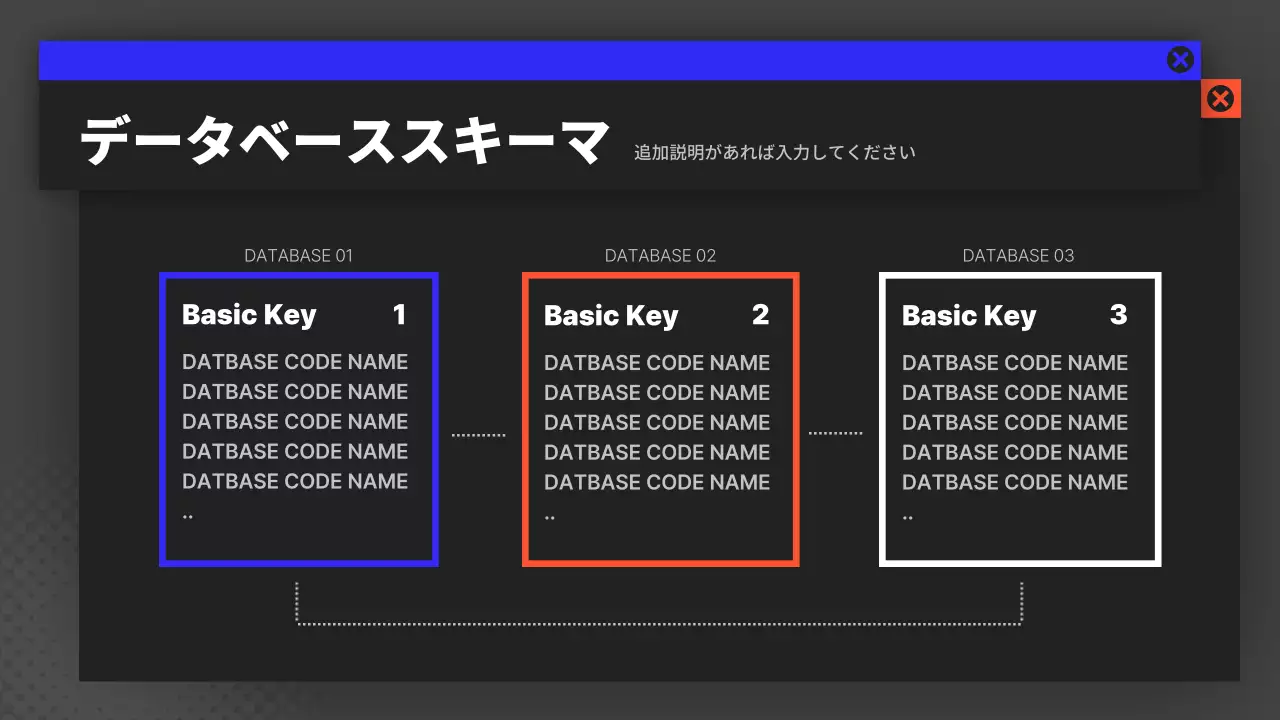Click first DATBASE CODE NAME line in blue box
Viewport: 1280px width, 720px height.
(x=295, y=362)
